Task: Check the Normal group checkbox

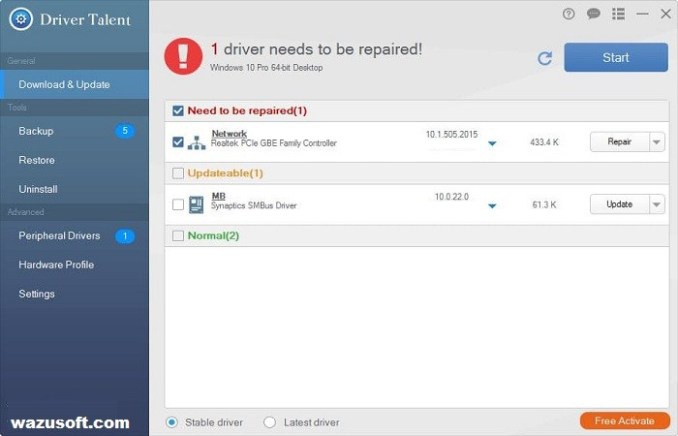Action: point(178,236)
